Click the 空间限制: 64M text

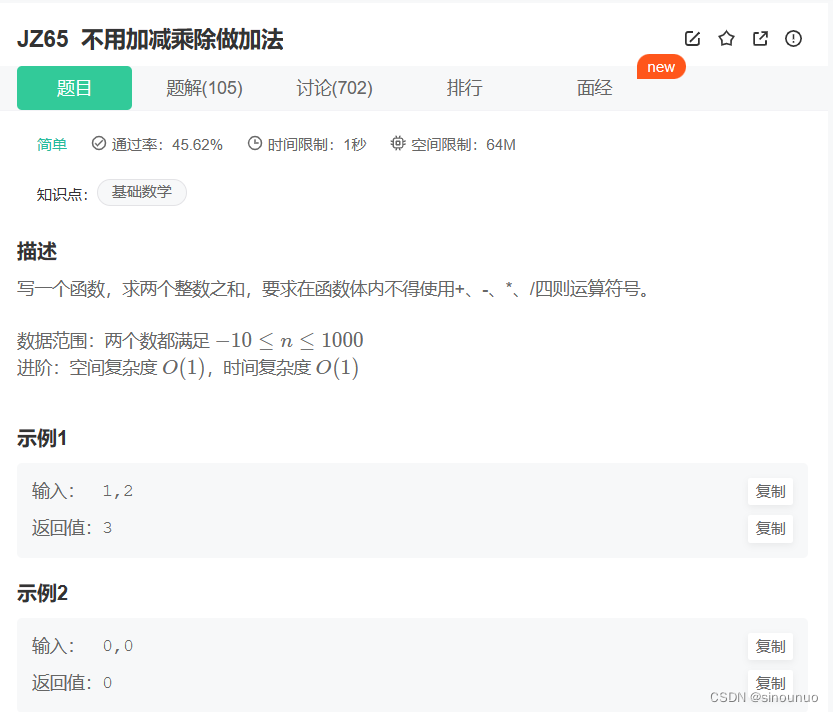pos(463,145)
